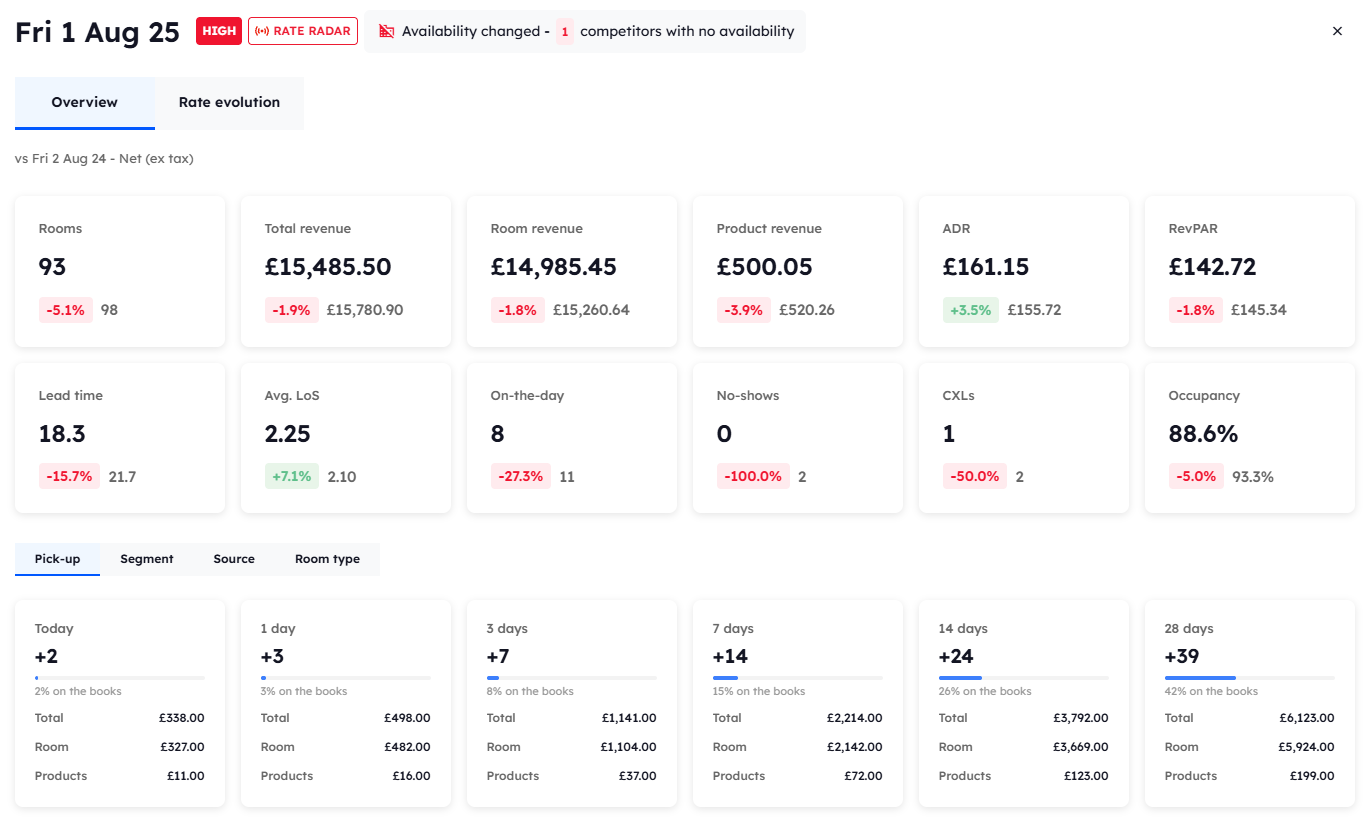Click the Availability changed alert banner
Image resolution: width=1372 pixels, height=824 pixels.
pyautogui.click(x=585, y=31)
